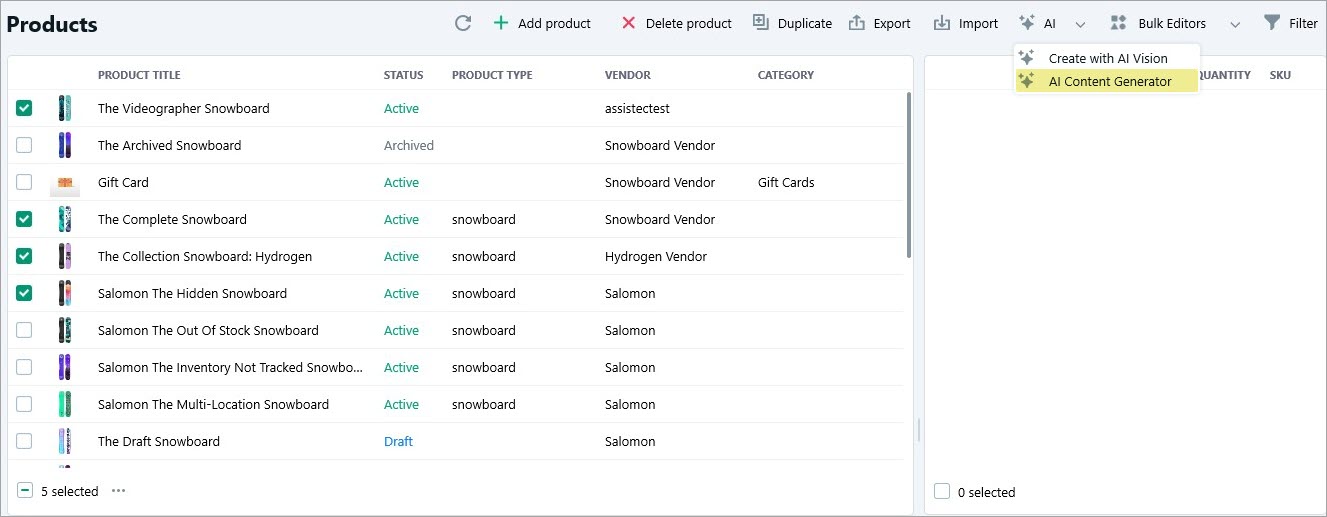The width and height of the screenshot is (1327, 517).
Task: Check The Draft Snowboard checkbox
Action: coord(24,441)
